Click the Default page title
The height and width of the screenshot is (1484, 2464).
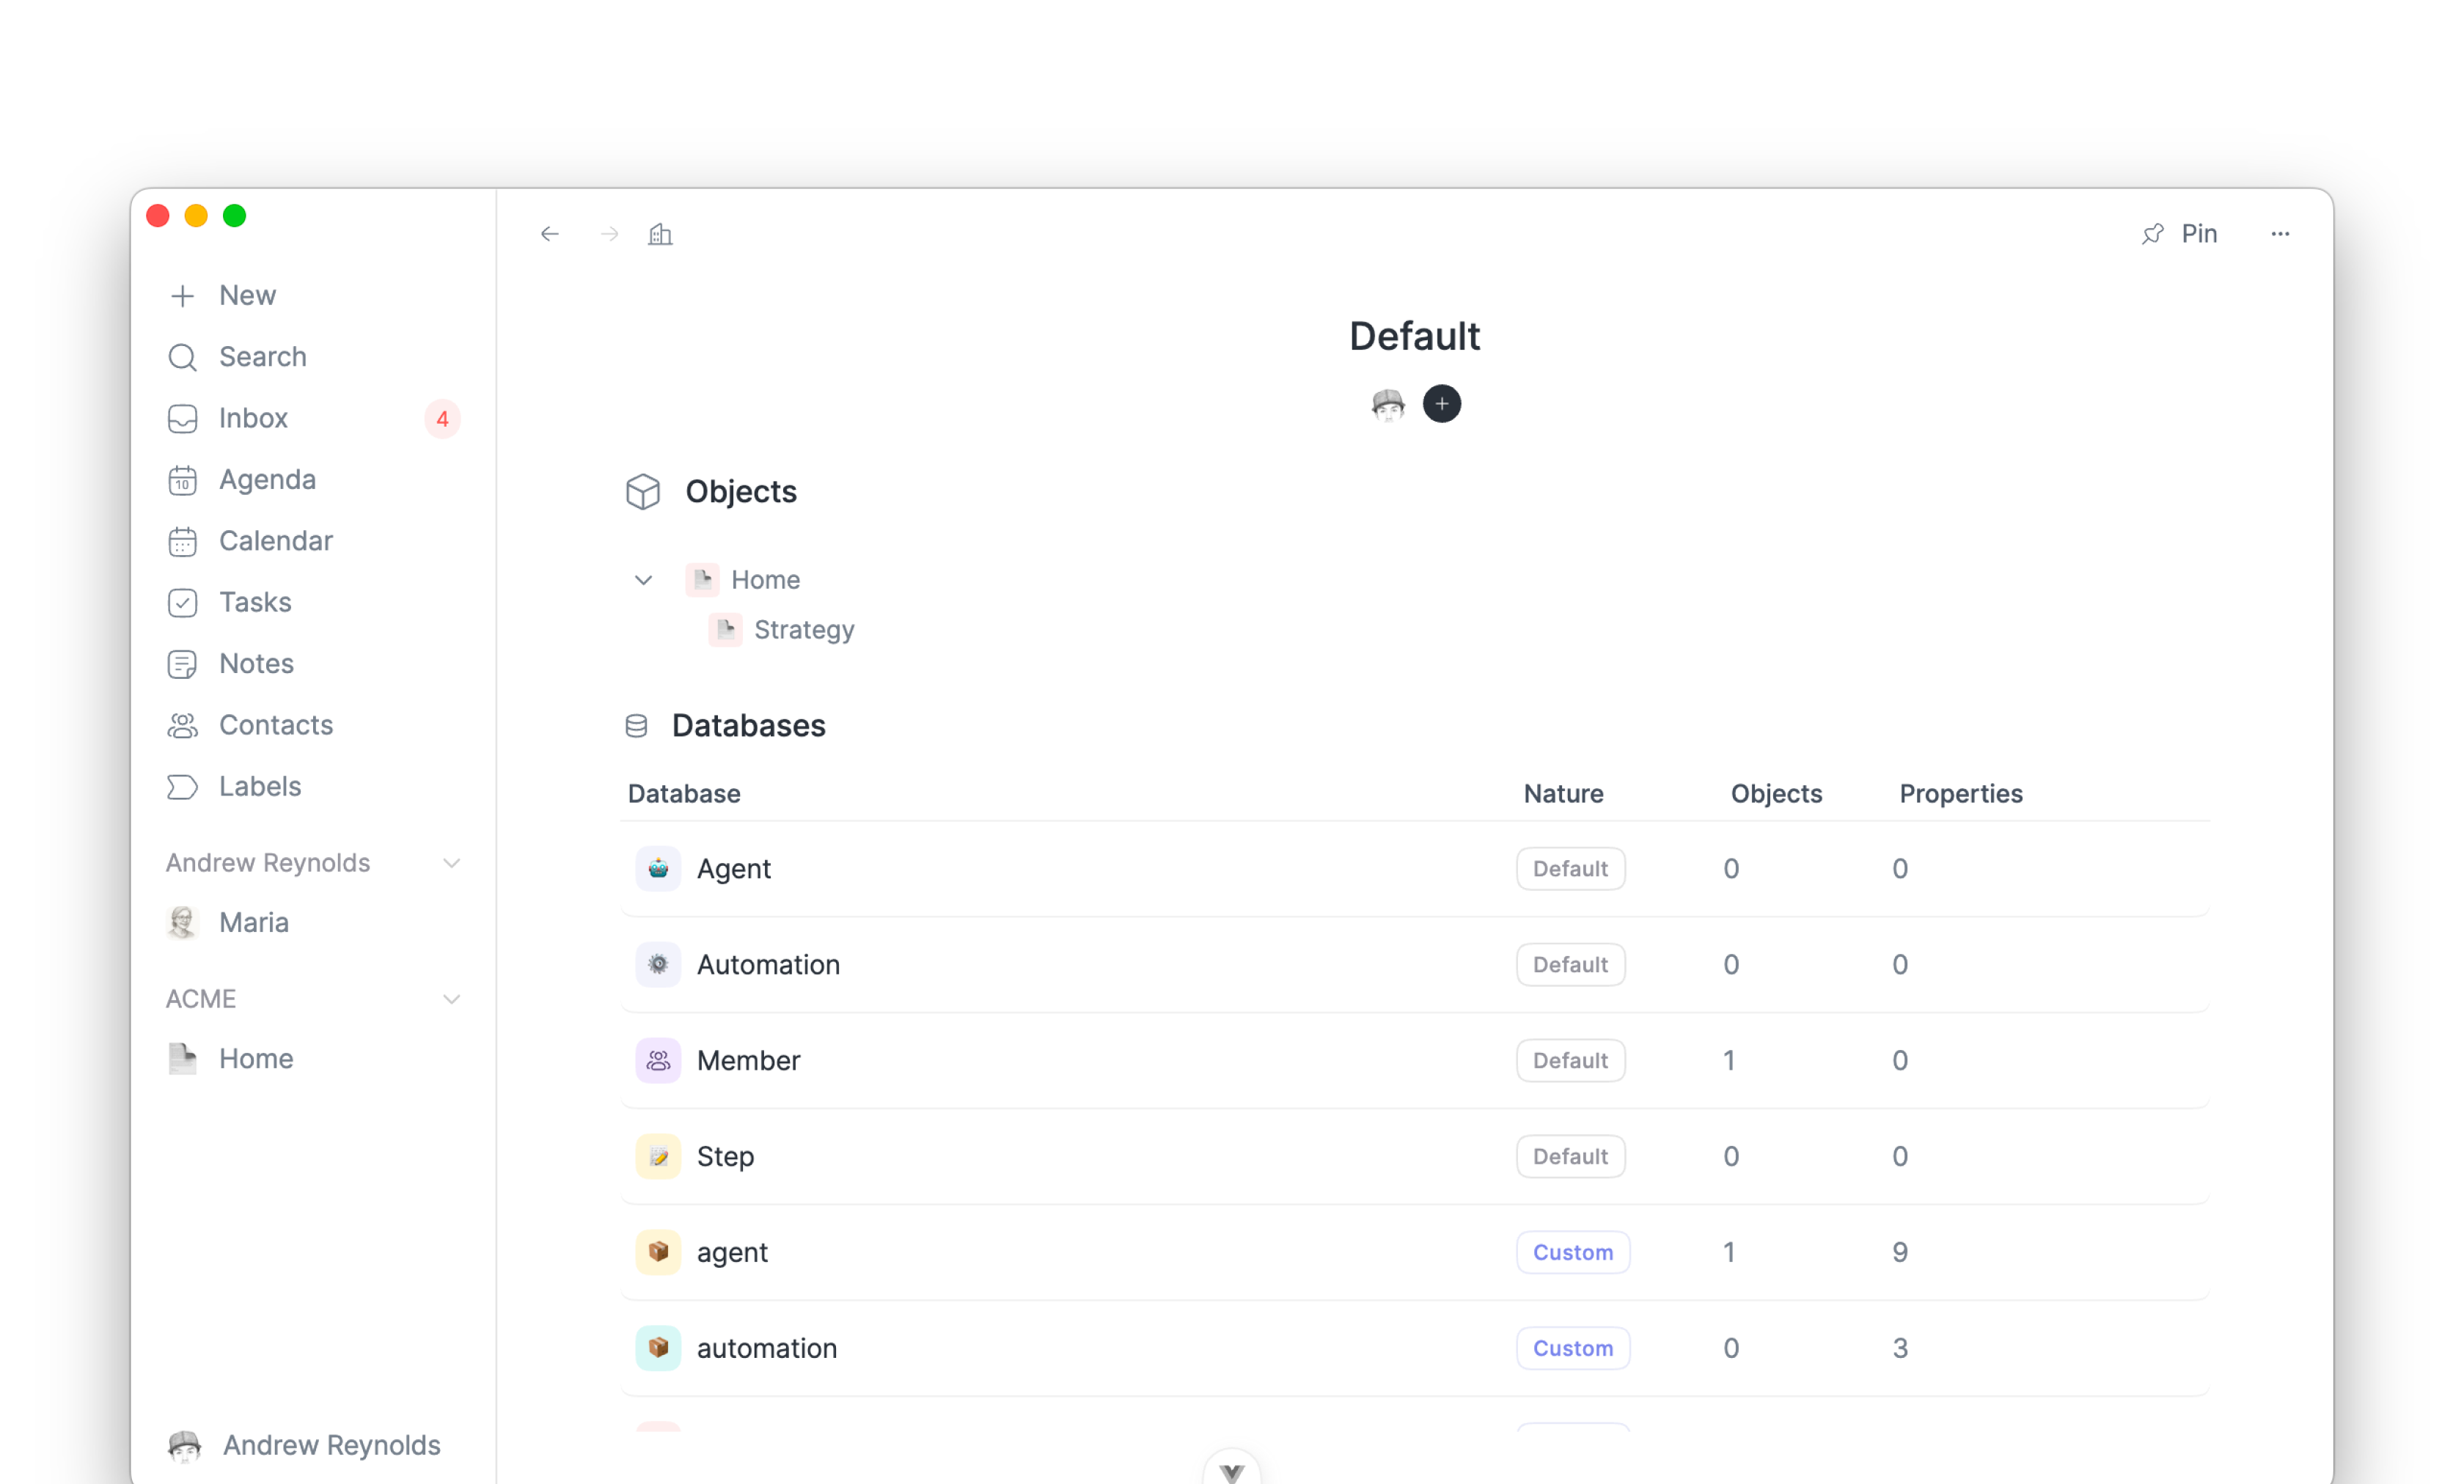click(1414, 337)
